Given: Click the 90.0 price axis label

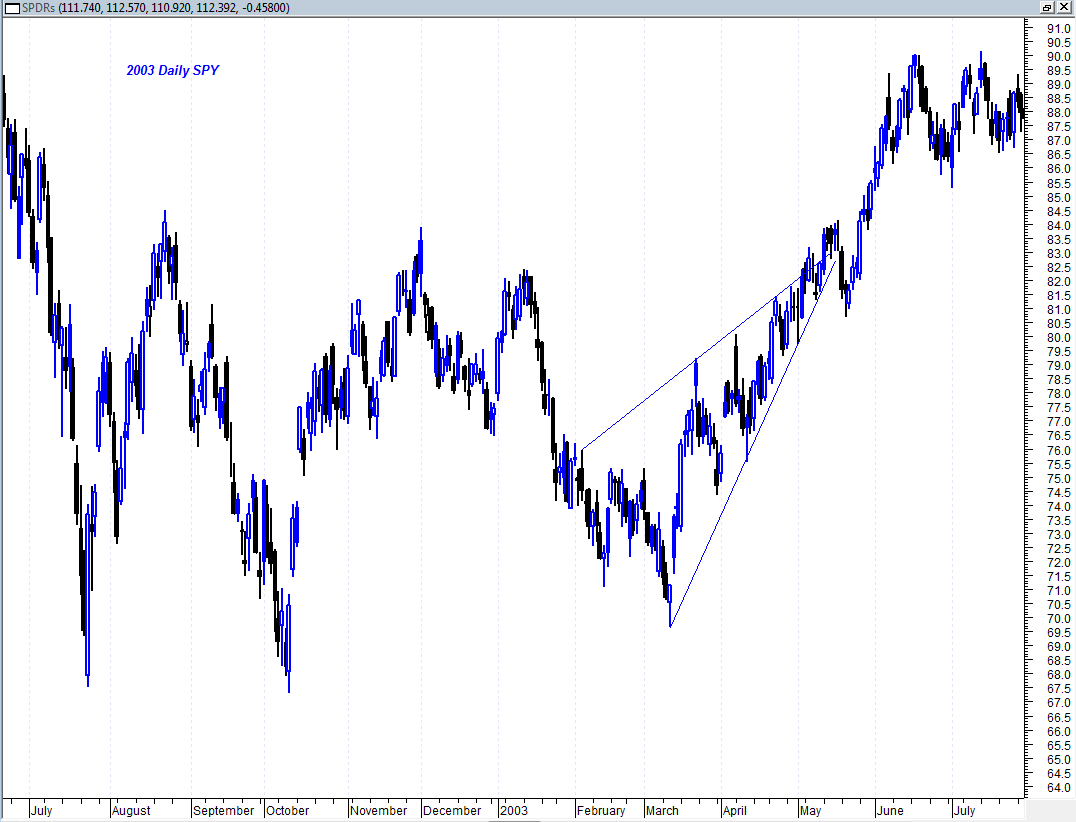Looking at the screenshot, I should point(1059,57).
